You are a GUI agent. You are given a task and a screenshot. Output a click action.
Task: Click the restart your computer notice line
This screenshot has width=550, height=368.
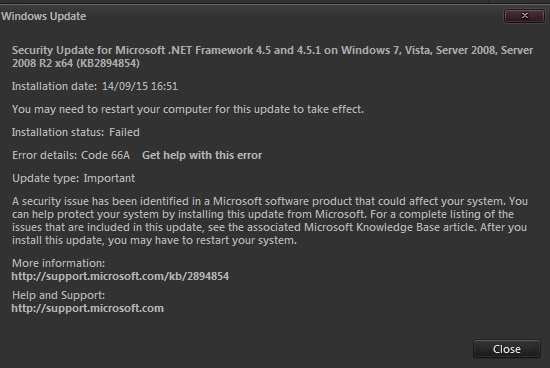tap(188, 109)
